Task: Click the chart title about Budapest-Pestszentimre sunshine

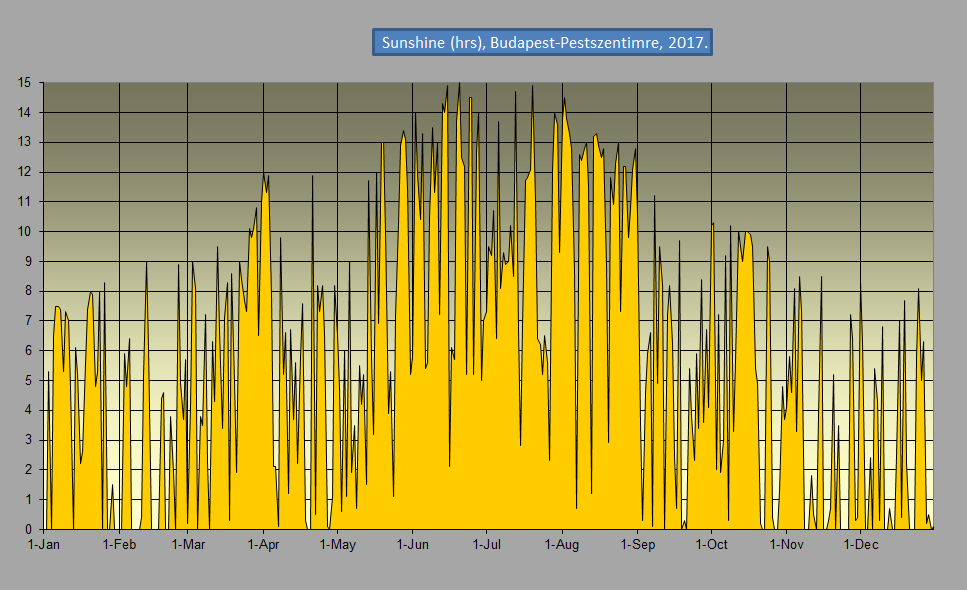Action: (542, 43)
